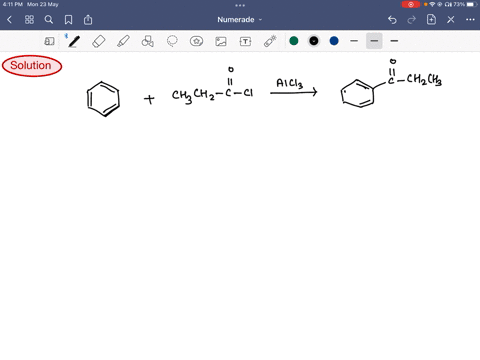
Task: Tap the red screen recording indicator
Action: point(411,4)
